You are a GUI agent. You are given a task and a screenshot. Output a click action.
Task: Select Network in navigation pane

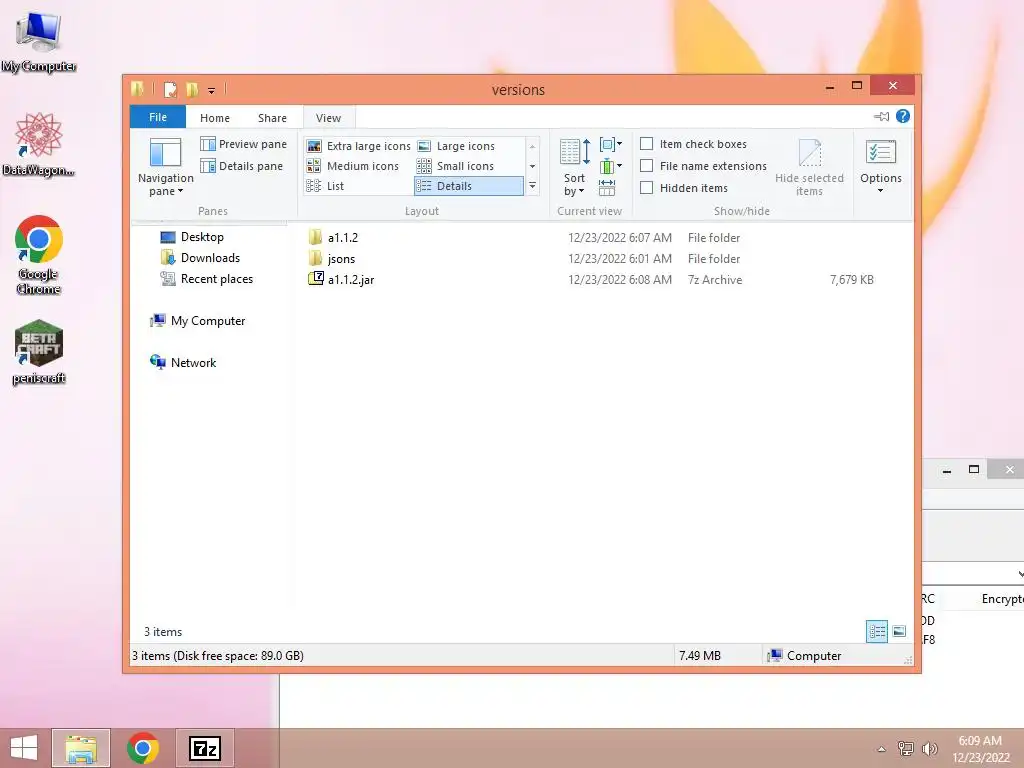coord(183,362)
